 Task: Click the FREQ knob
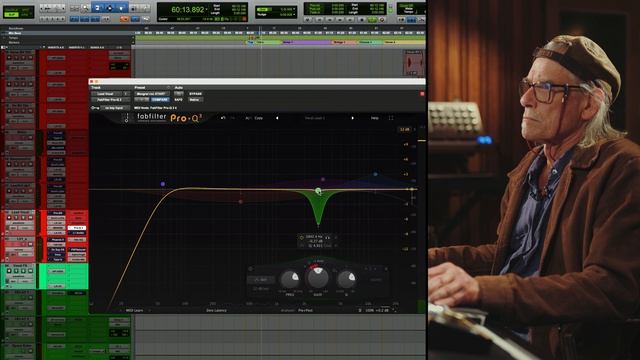click(290, 280)
